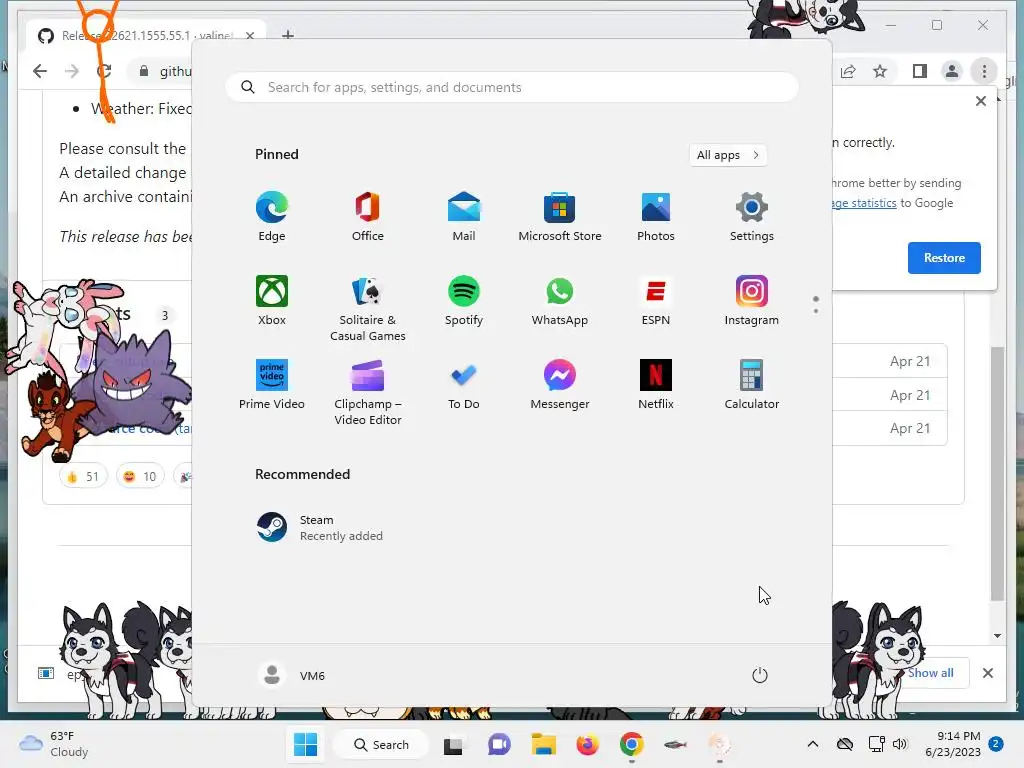Viewport: 1024px width, 768px height.
Task: Open the Edge pinned app
Action: pyautogui.click(x=272, y=216)
